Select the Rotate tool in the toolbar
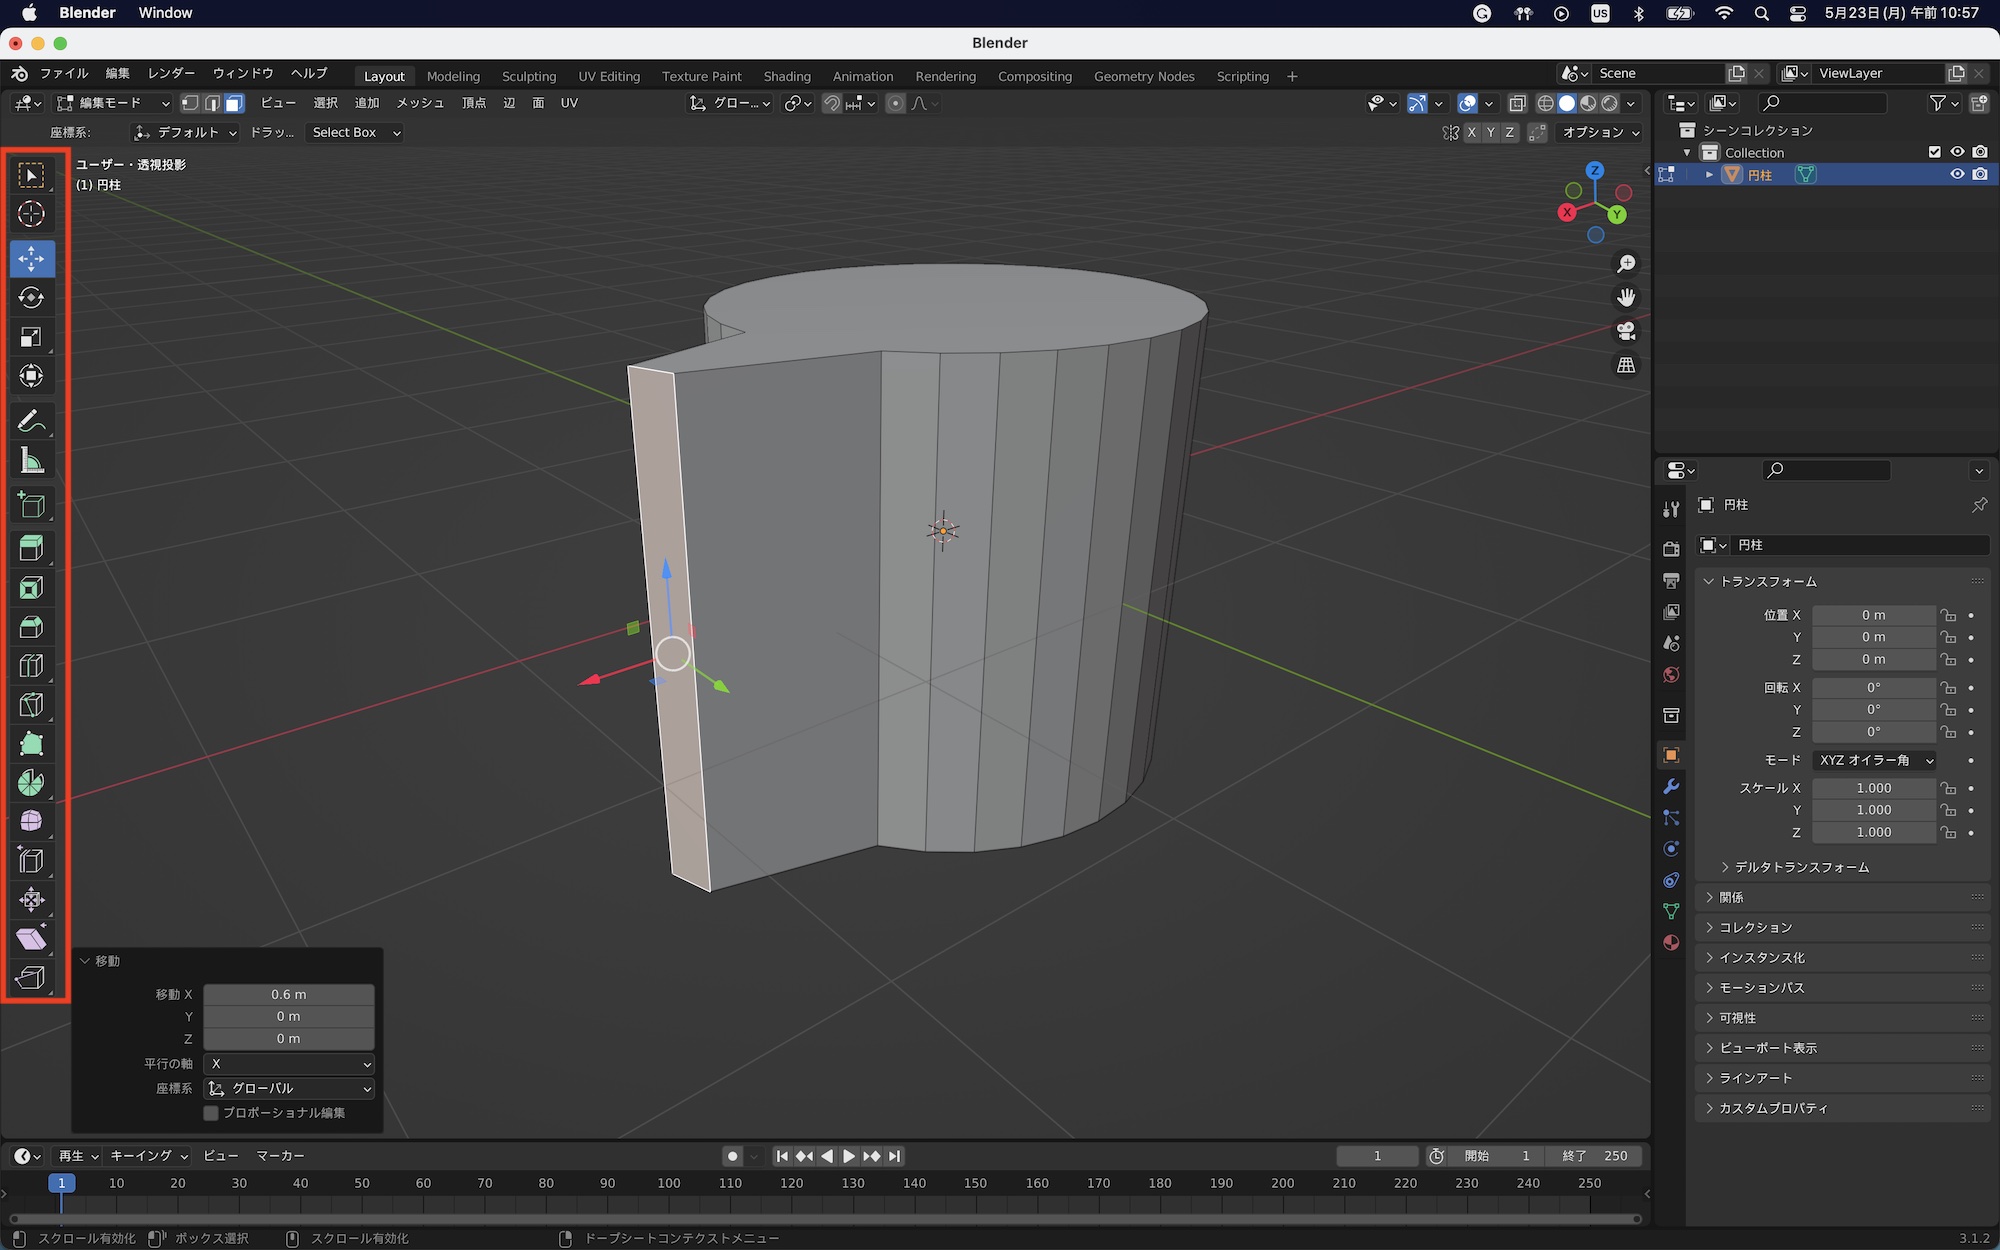 point(31,298)
